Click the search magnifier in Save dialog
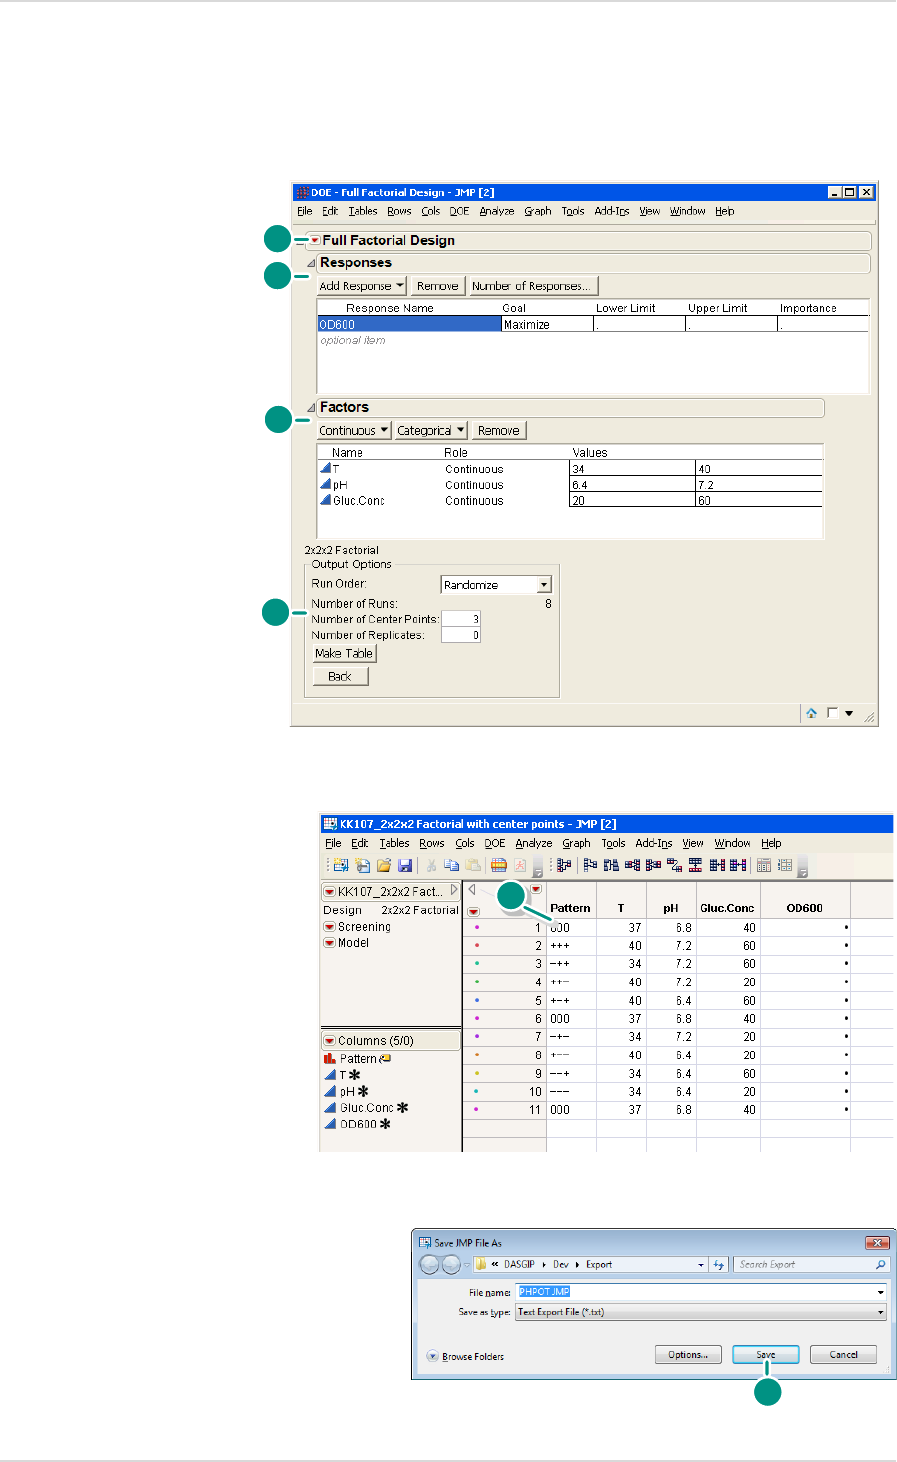This screenshot has width=897, height=1462. (880, 1264)
